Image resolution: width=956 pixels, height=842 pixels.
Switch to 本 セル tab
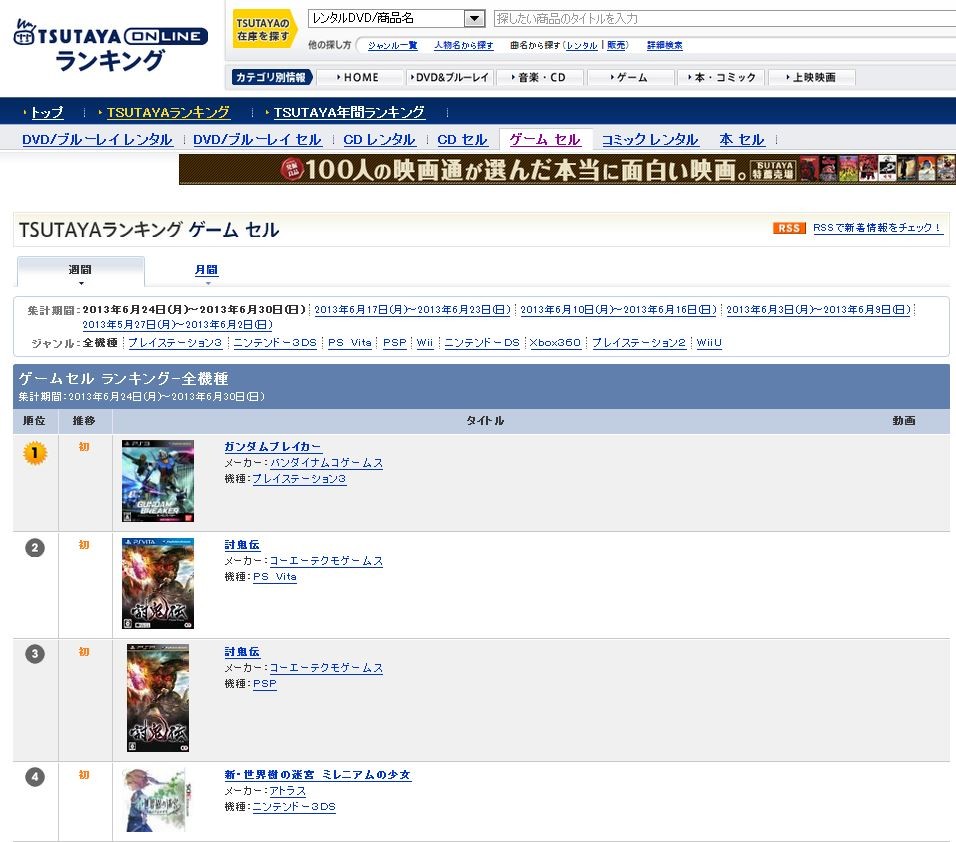pyautogui.click(x=742, y=140)
